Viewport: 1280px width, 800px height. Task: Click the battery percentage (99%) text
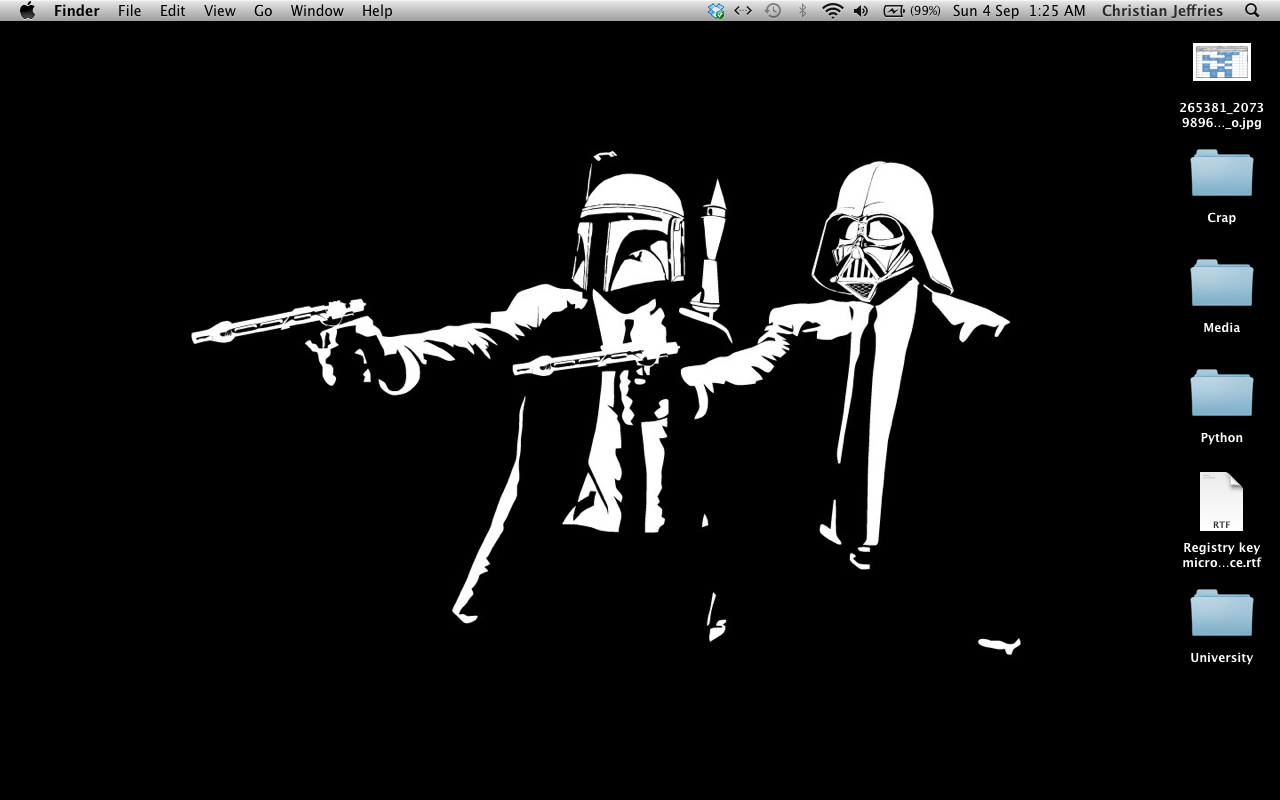click(925, 11)
